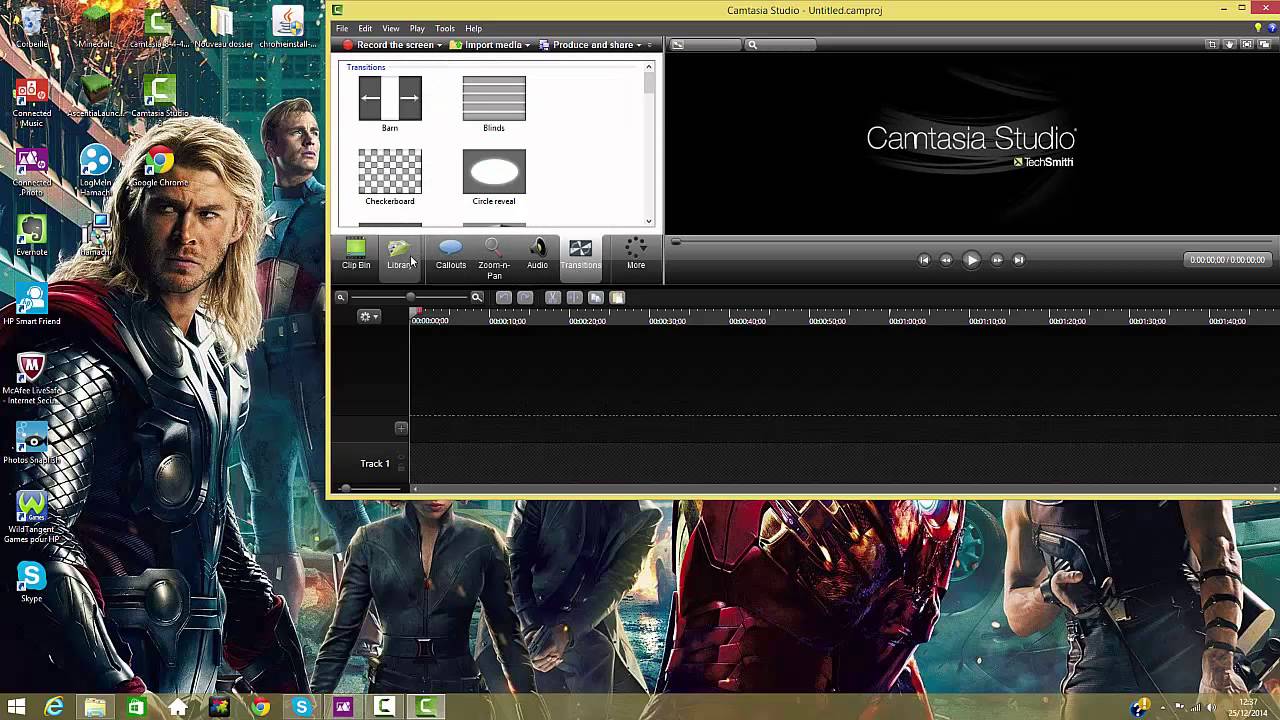Open the Help menu

coord(473,28)
